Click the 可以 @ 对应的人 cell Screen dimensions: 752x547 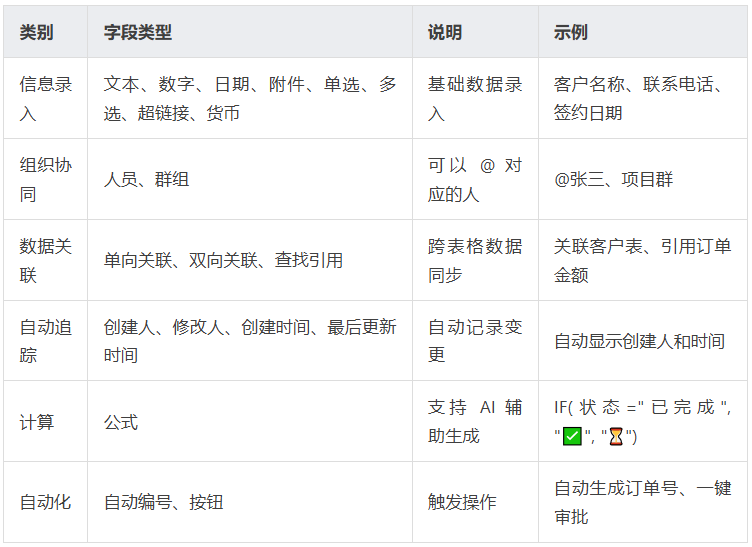475,179
